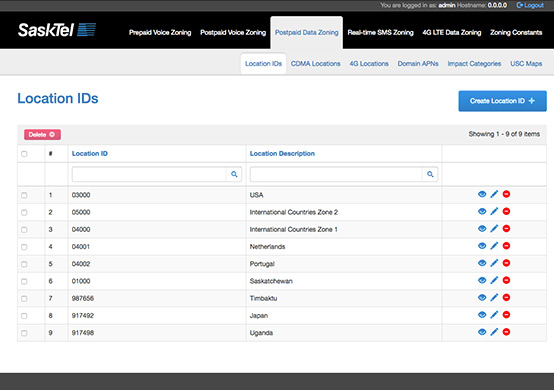Click the SaskTel logo
554x390 pixels.
[x=57, y=30]
